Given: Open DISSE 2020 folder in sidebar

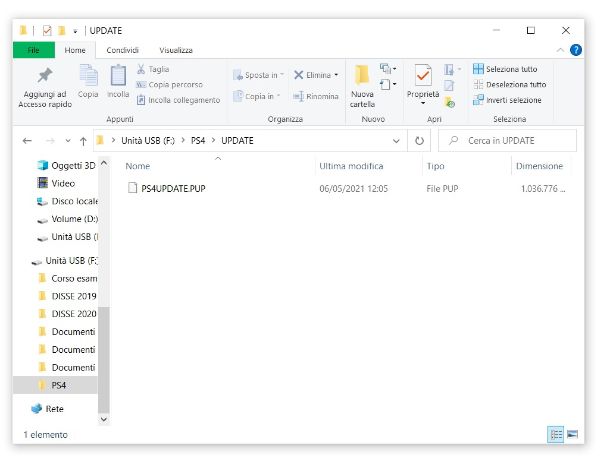Looking at the screenshot, I should [68, 314].
